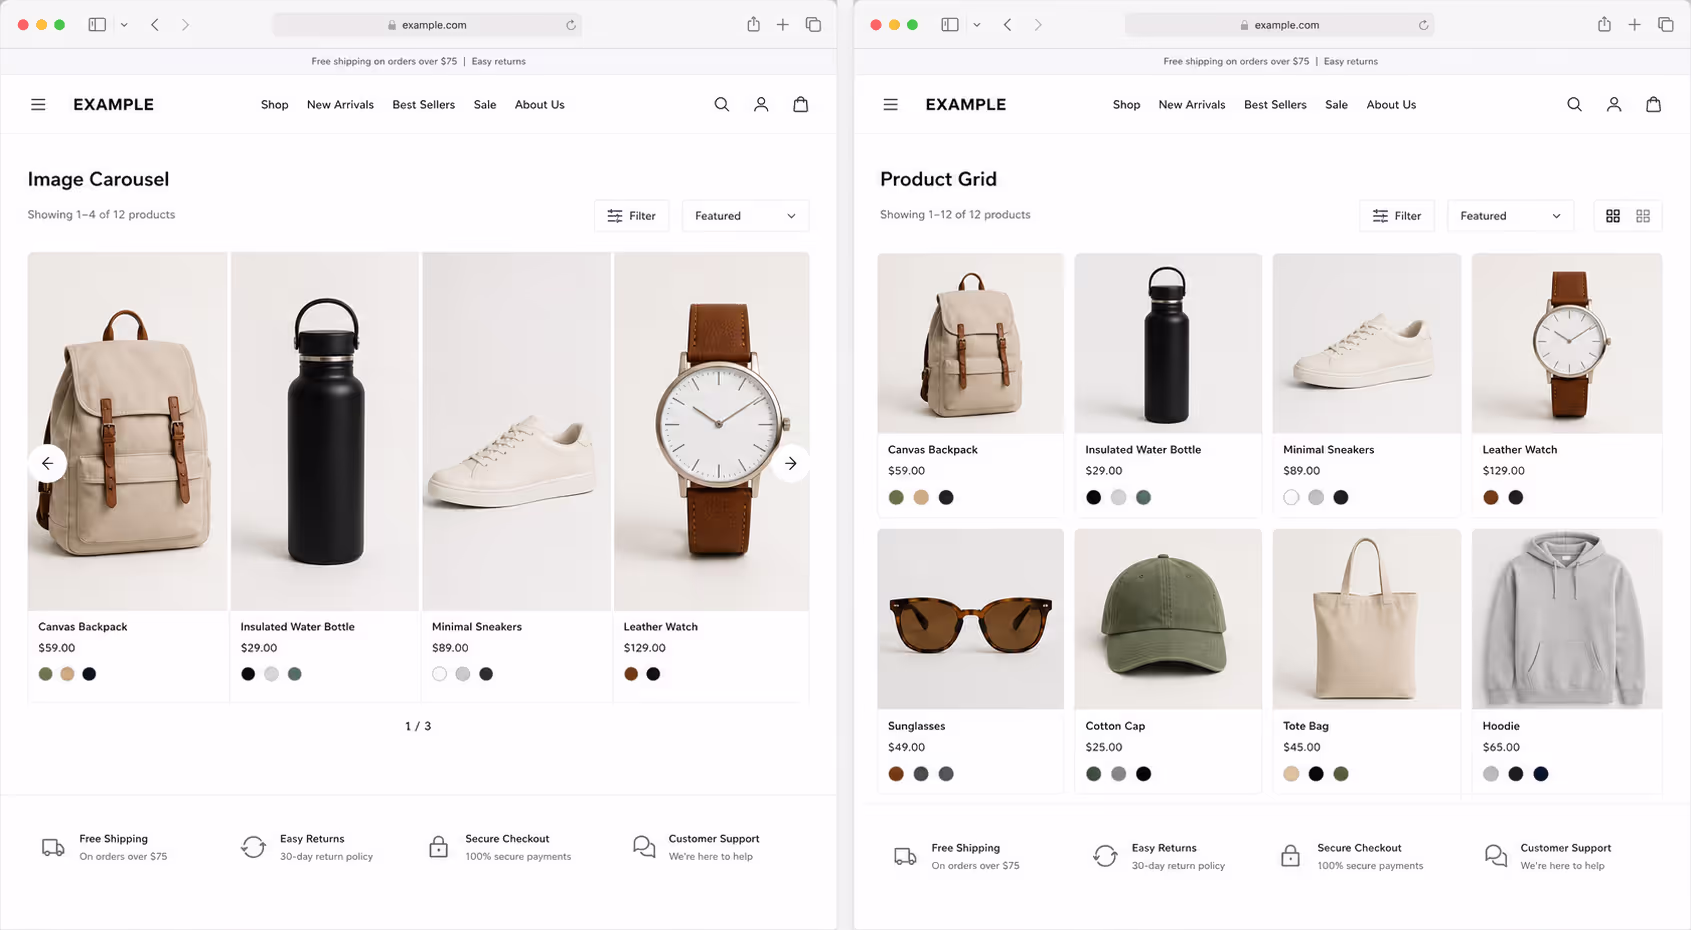Toggle sidebar in the right Safari window
1691x930 pixels.
(x=950, y=24)
